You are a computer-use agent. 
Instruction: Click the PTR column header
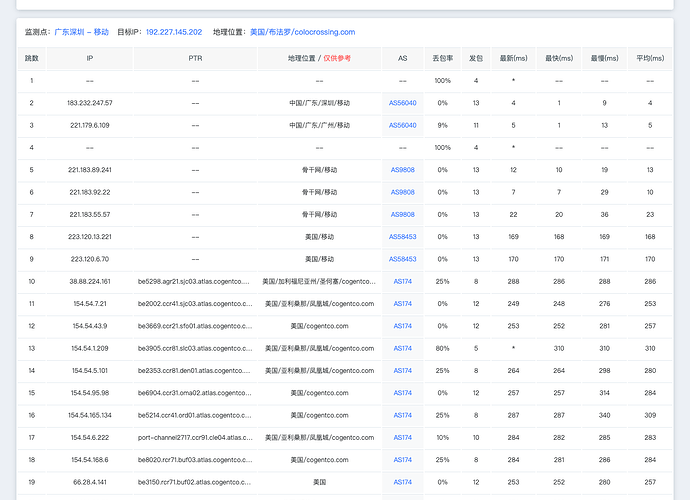click(x=195, y=59)
